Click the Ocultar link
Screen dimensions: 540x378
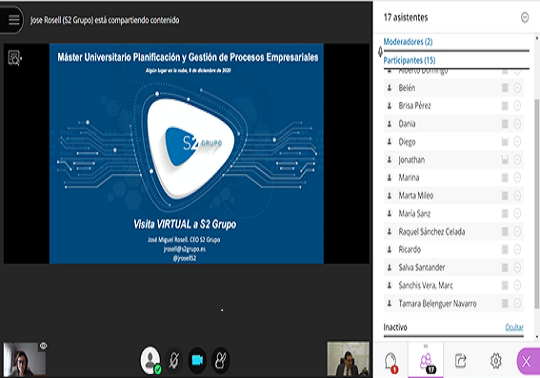click(514, 327)
